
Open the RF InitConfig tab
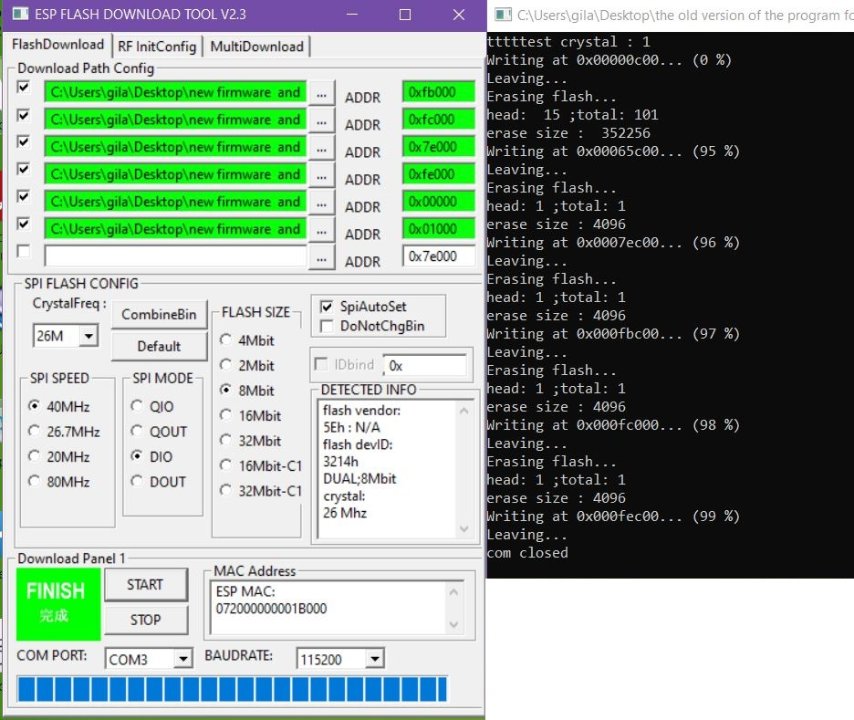click(x=157, y=47)
